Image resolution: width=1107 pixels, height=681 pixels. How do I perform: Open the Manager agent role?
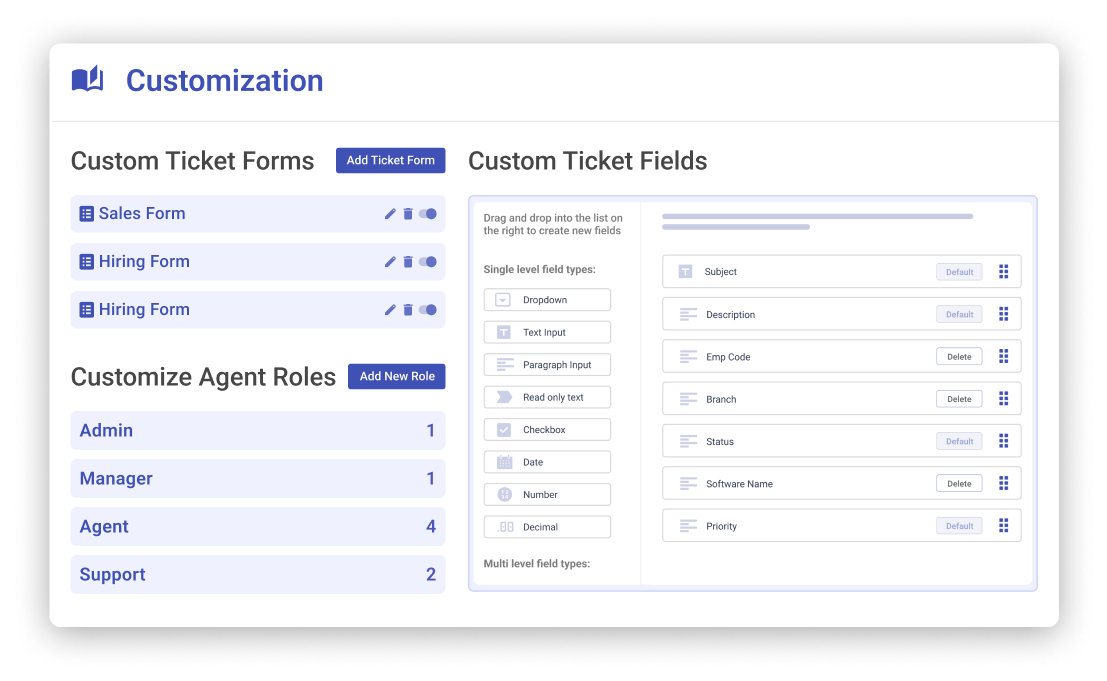[257, 479]
